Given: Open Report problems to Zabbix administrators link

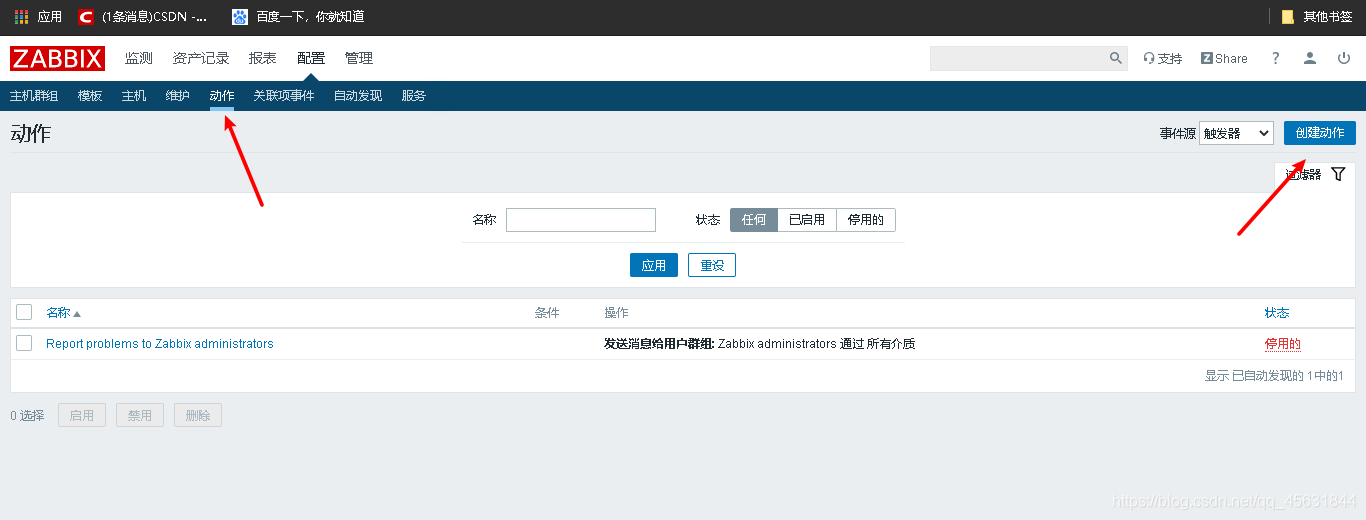Looking at the screenshot, I should pyautogui.click(x=160, y=344).
